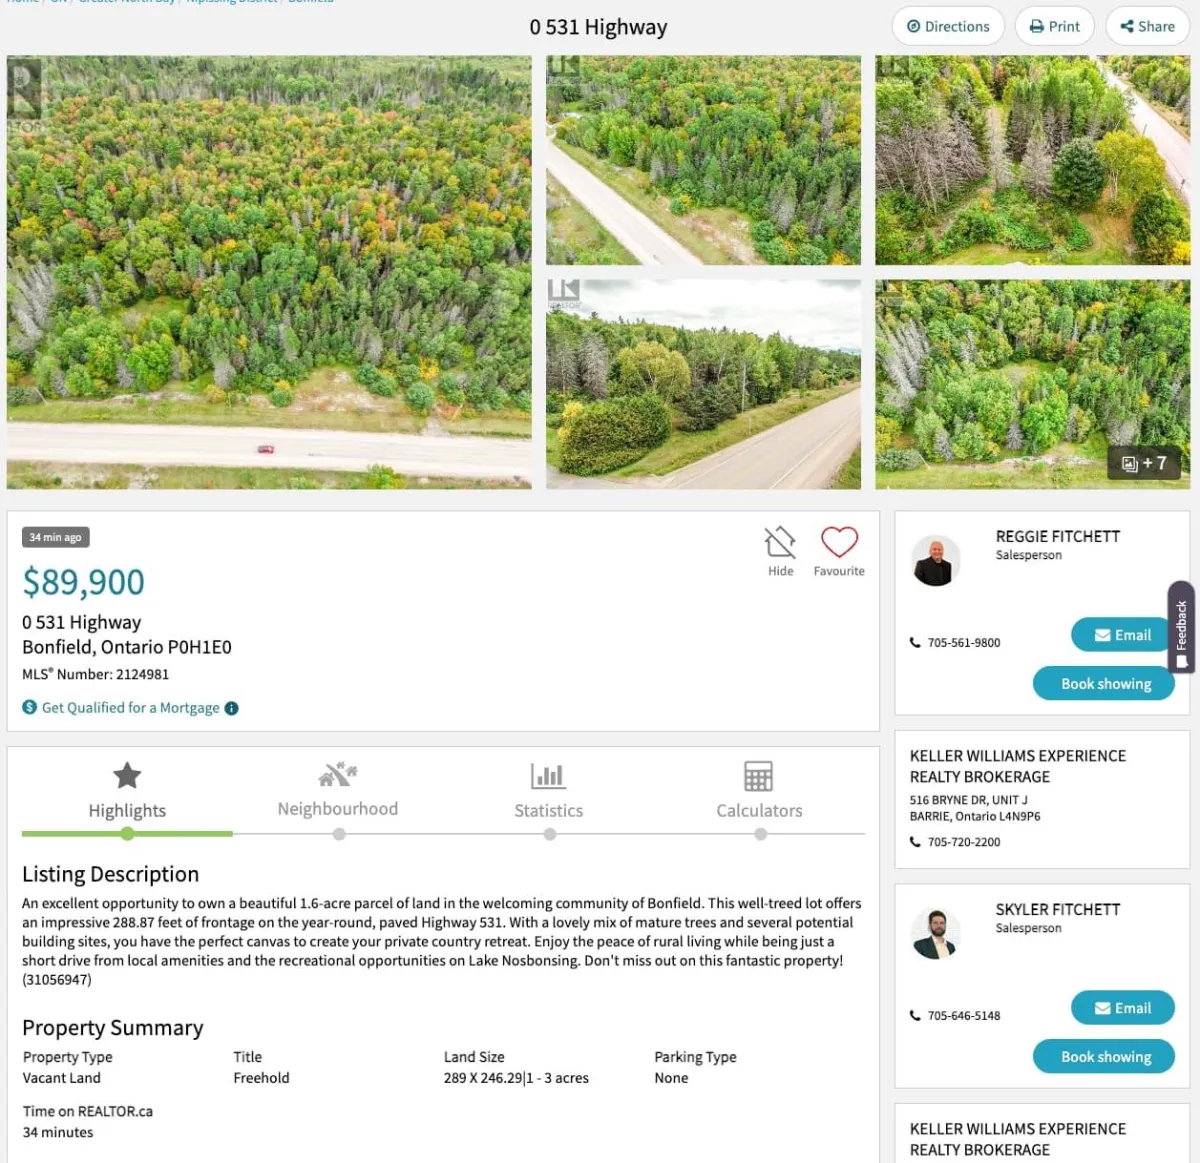Email Skyler Fitchett

tap(1122, 1008)
